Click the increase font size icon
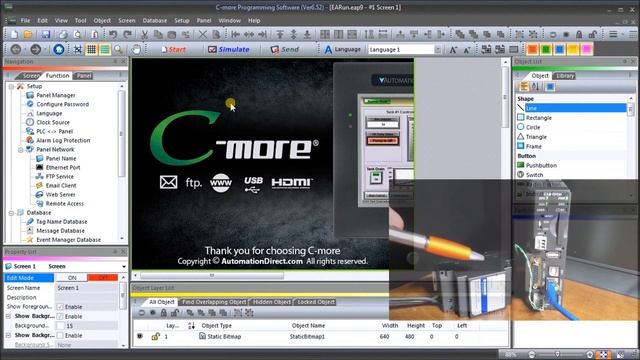640x360 pixels. tap(453, 50)
